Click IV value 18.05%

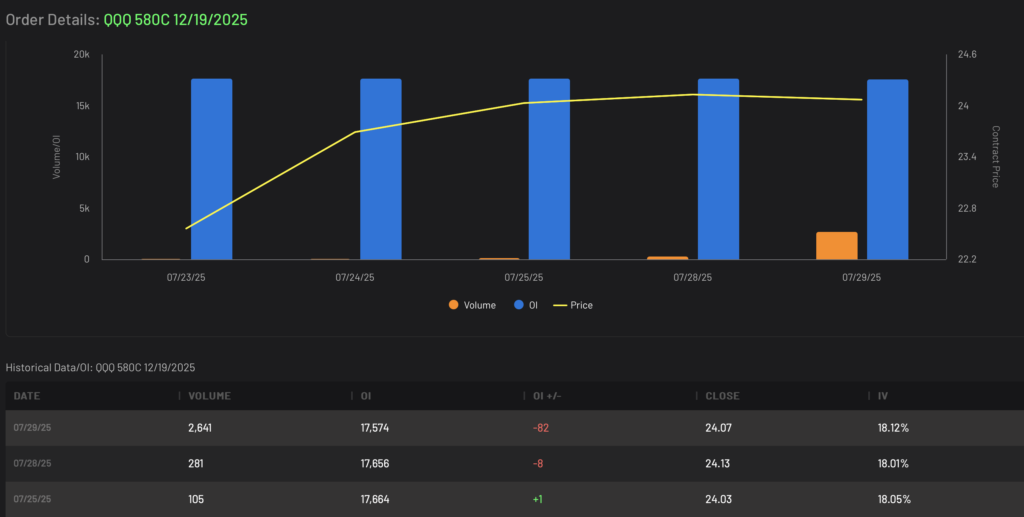894,499
